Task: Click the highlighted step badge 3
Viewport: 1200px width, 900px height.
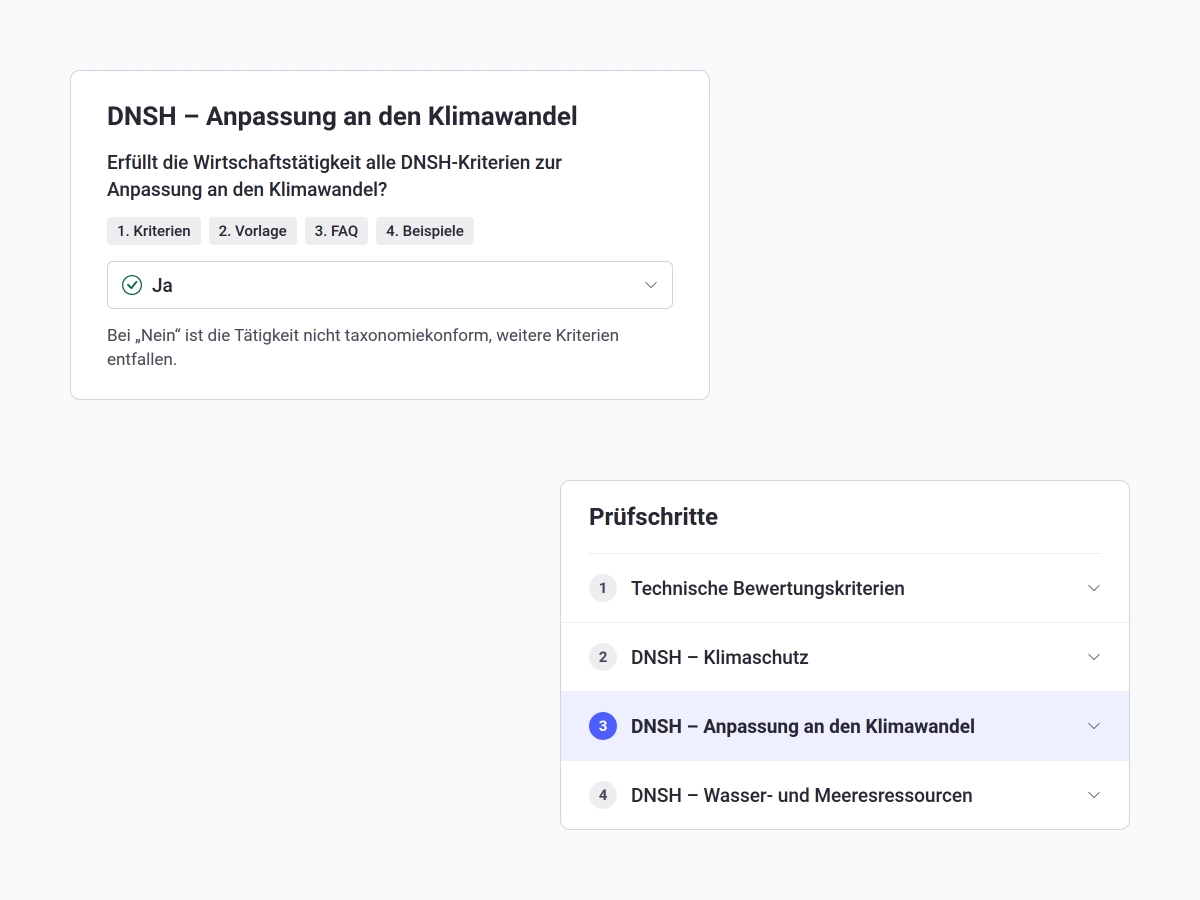Action: pos(603,726)
